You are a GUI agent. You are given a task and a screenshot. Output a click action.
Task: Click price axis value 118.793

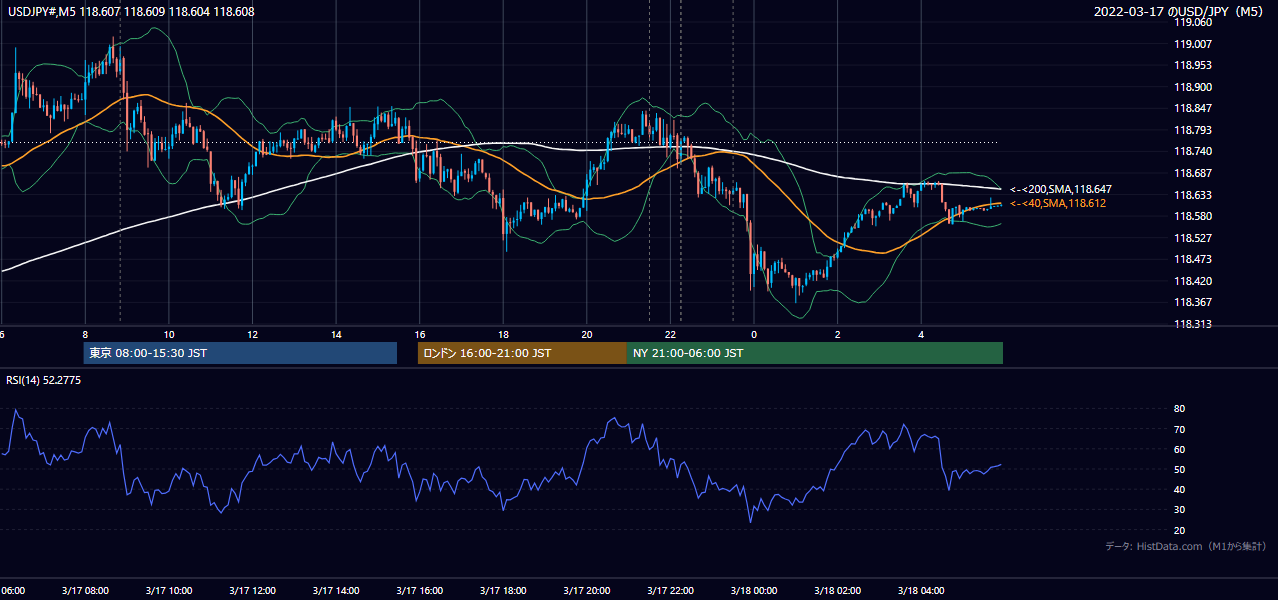click(x=1194, y=130)
